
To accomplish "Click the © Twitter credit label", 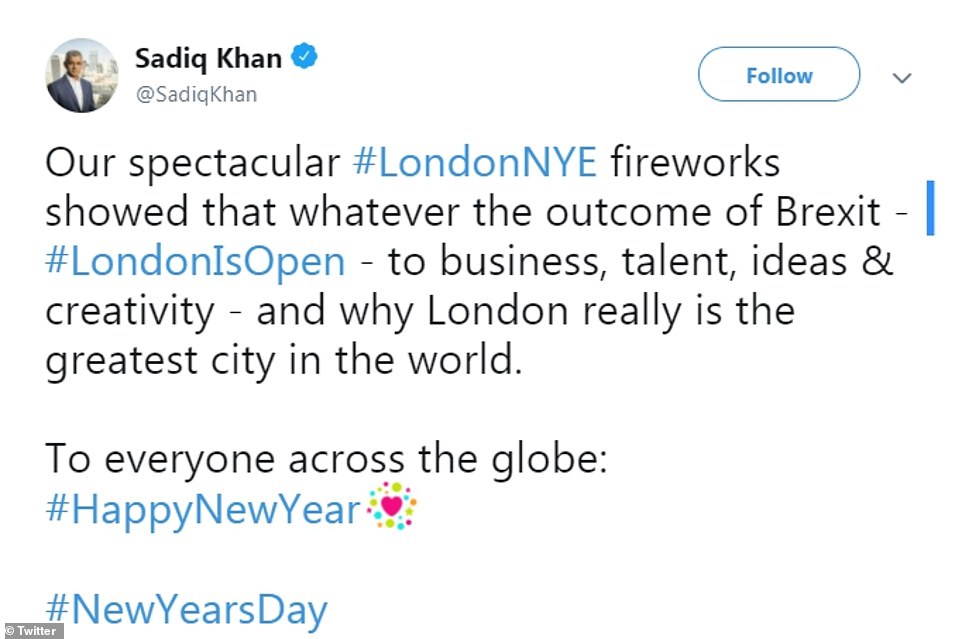I will tap(32, 630).
